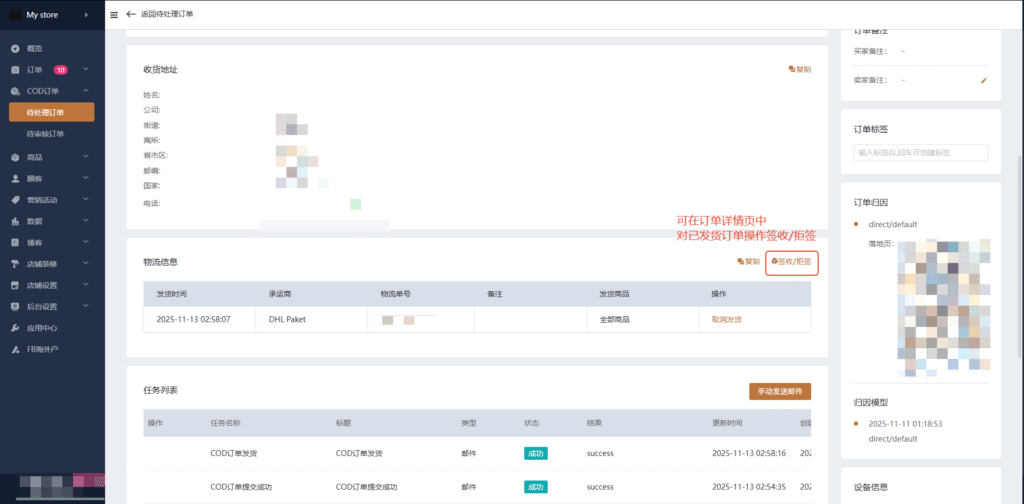
Task: Click the 营销活动 tag icon
Action: (x=15, y=200)
